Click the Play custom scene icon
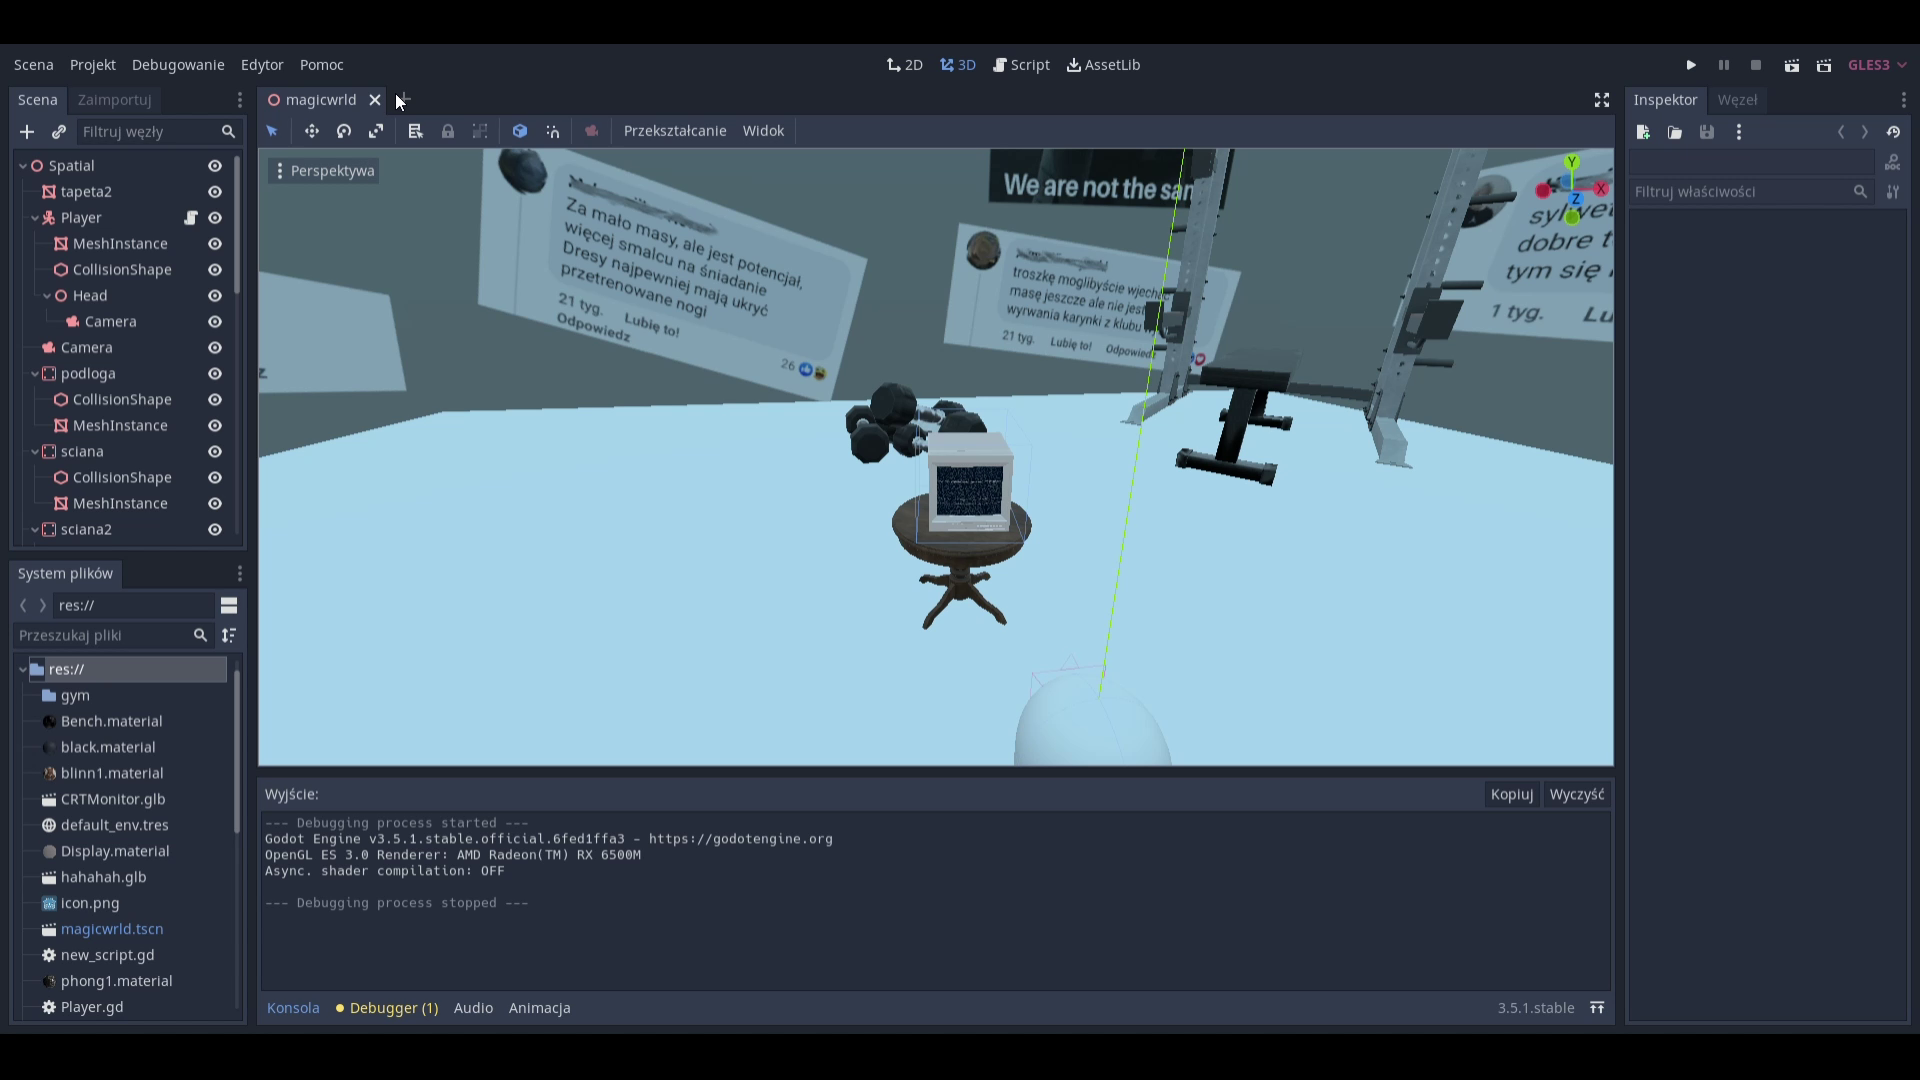This screenshot has height=1080, width=1920. [1824, 65]
